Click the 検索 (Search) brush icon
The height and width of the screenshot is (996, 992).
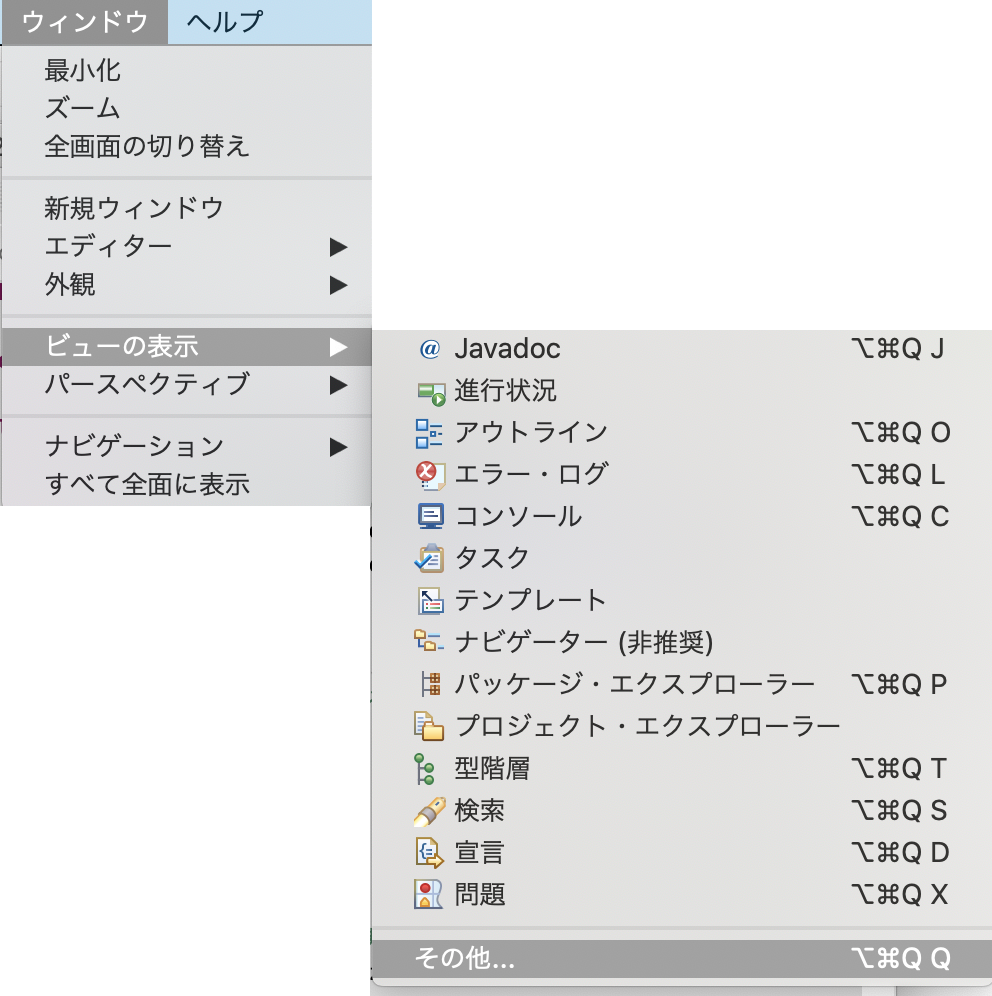430,811
